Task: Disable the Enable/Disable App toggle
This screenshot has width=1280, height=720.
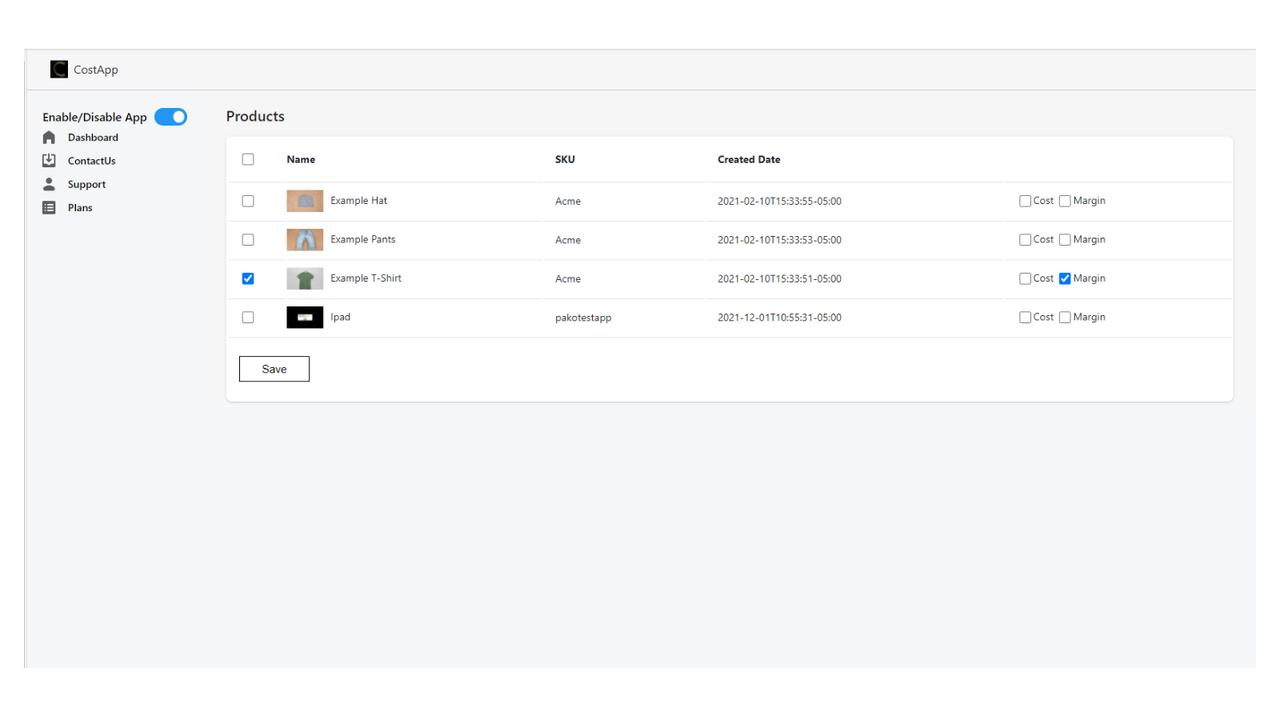Action: tap(171, 116)
